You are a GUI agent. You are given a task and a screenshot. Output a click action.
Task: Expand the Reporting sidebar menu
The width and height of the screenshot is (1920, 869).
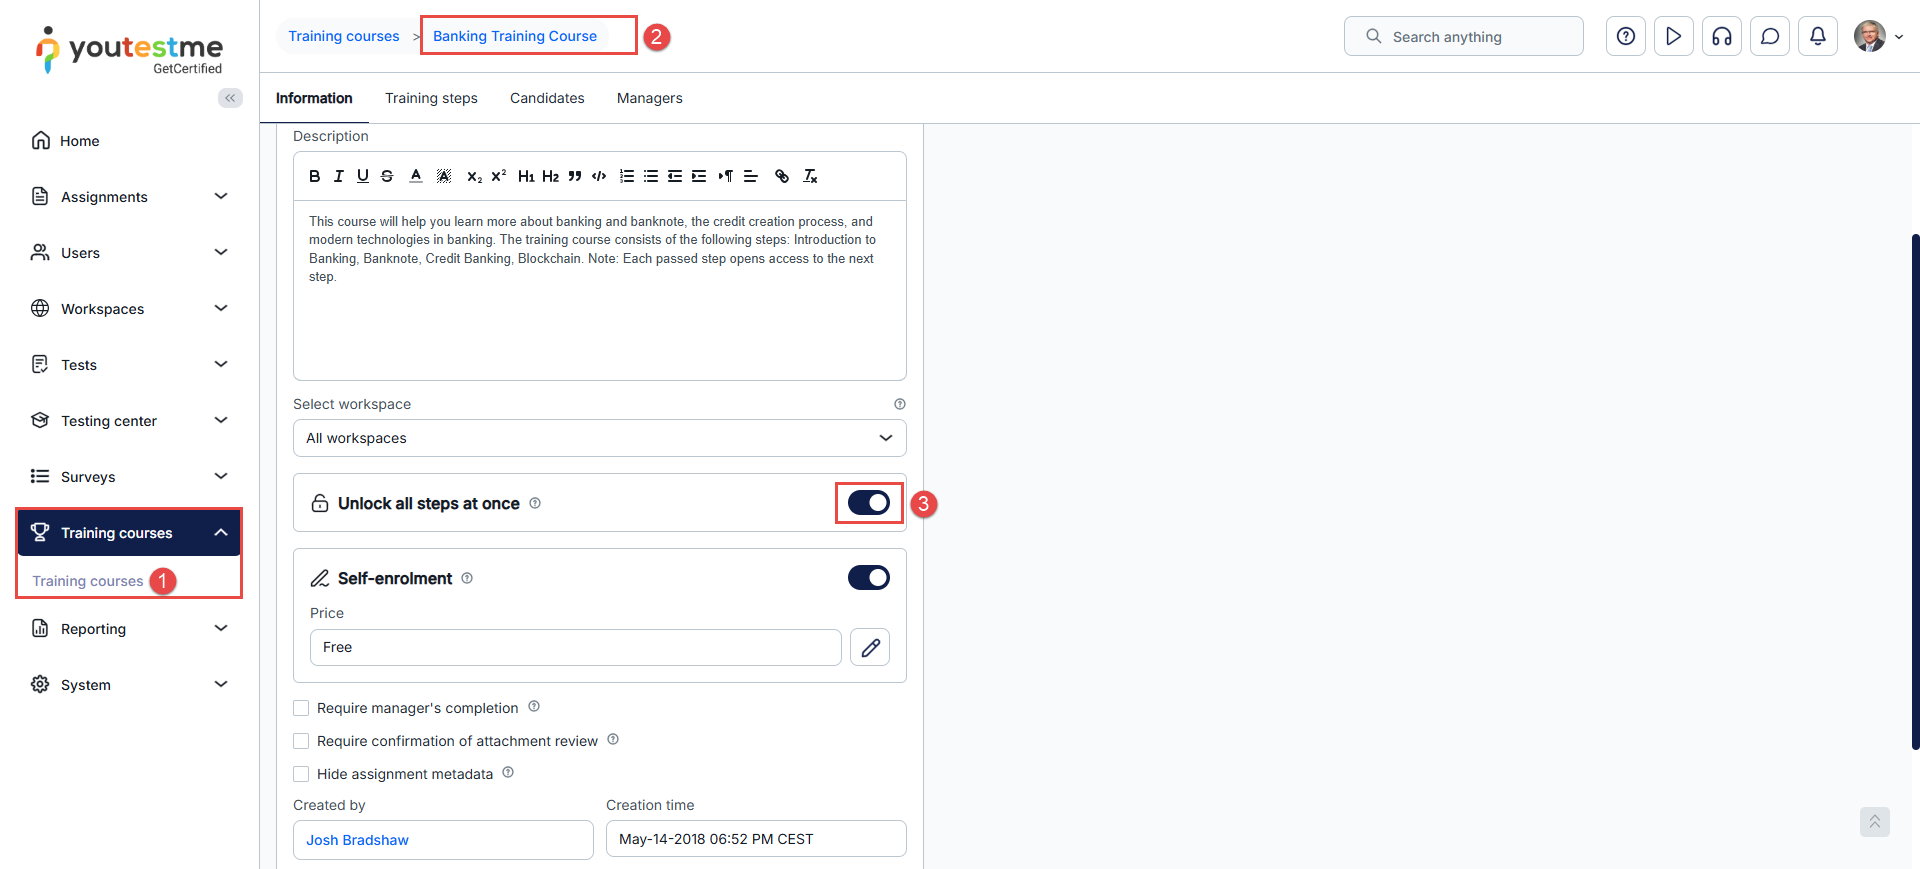coord(130,629)
